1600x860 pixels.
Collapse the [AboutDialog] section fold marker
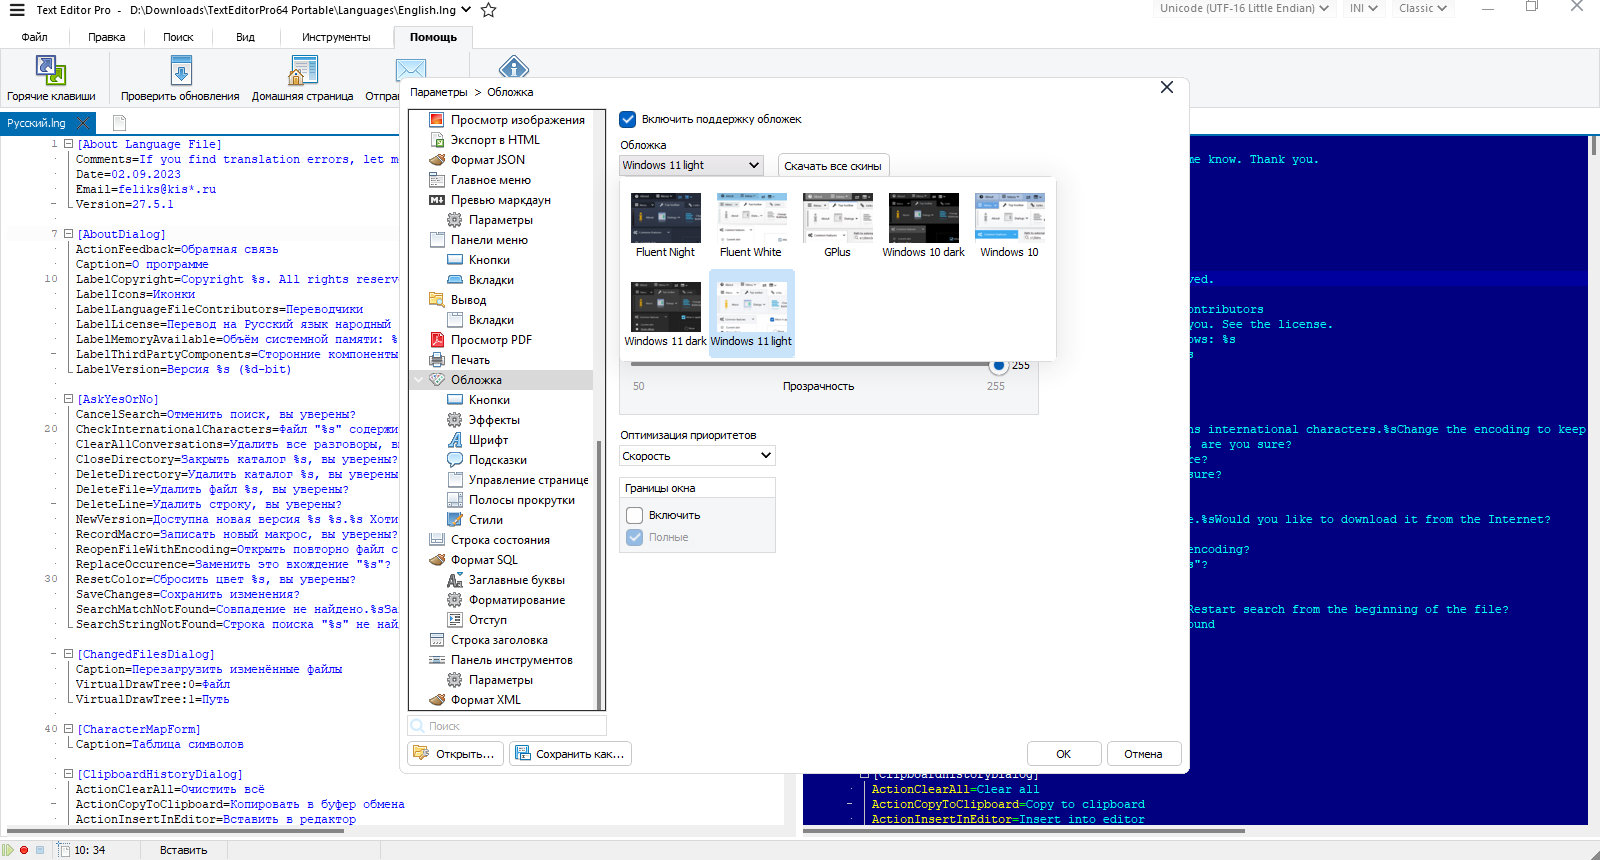click(x=68, y=234)
